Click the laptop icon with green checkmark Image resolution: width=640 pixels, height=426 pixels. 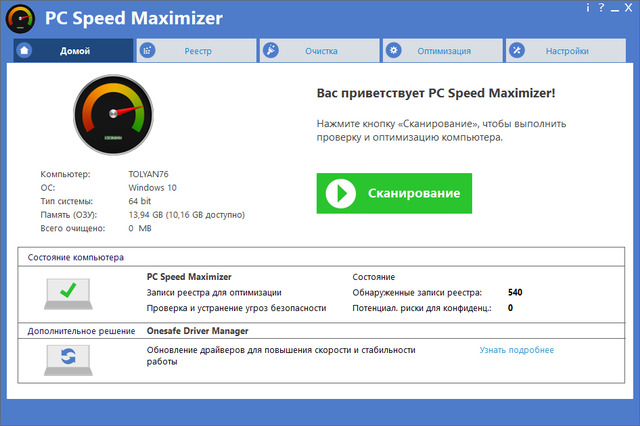pos(67,293)
